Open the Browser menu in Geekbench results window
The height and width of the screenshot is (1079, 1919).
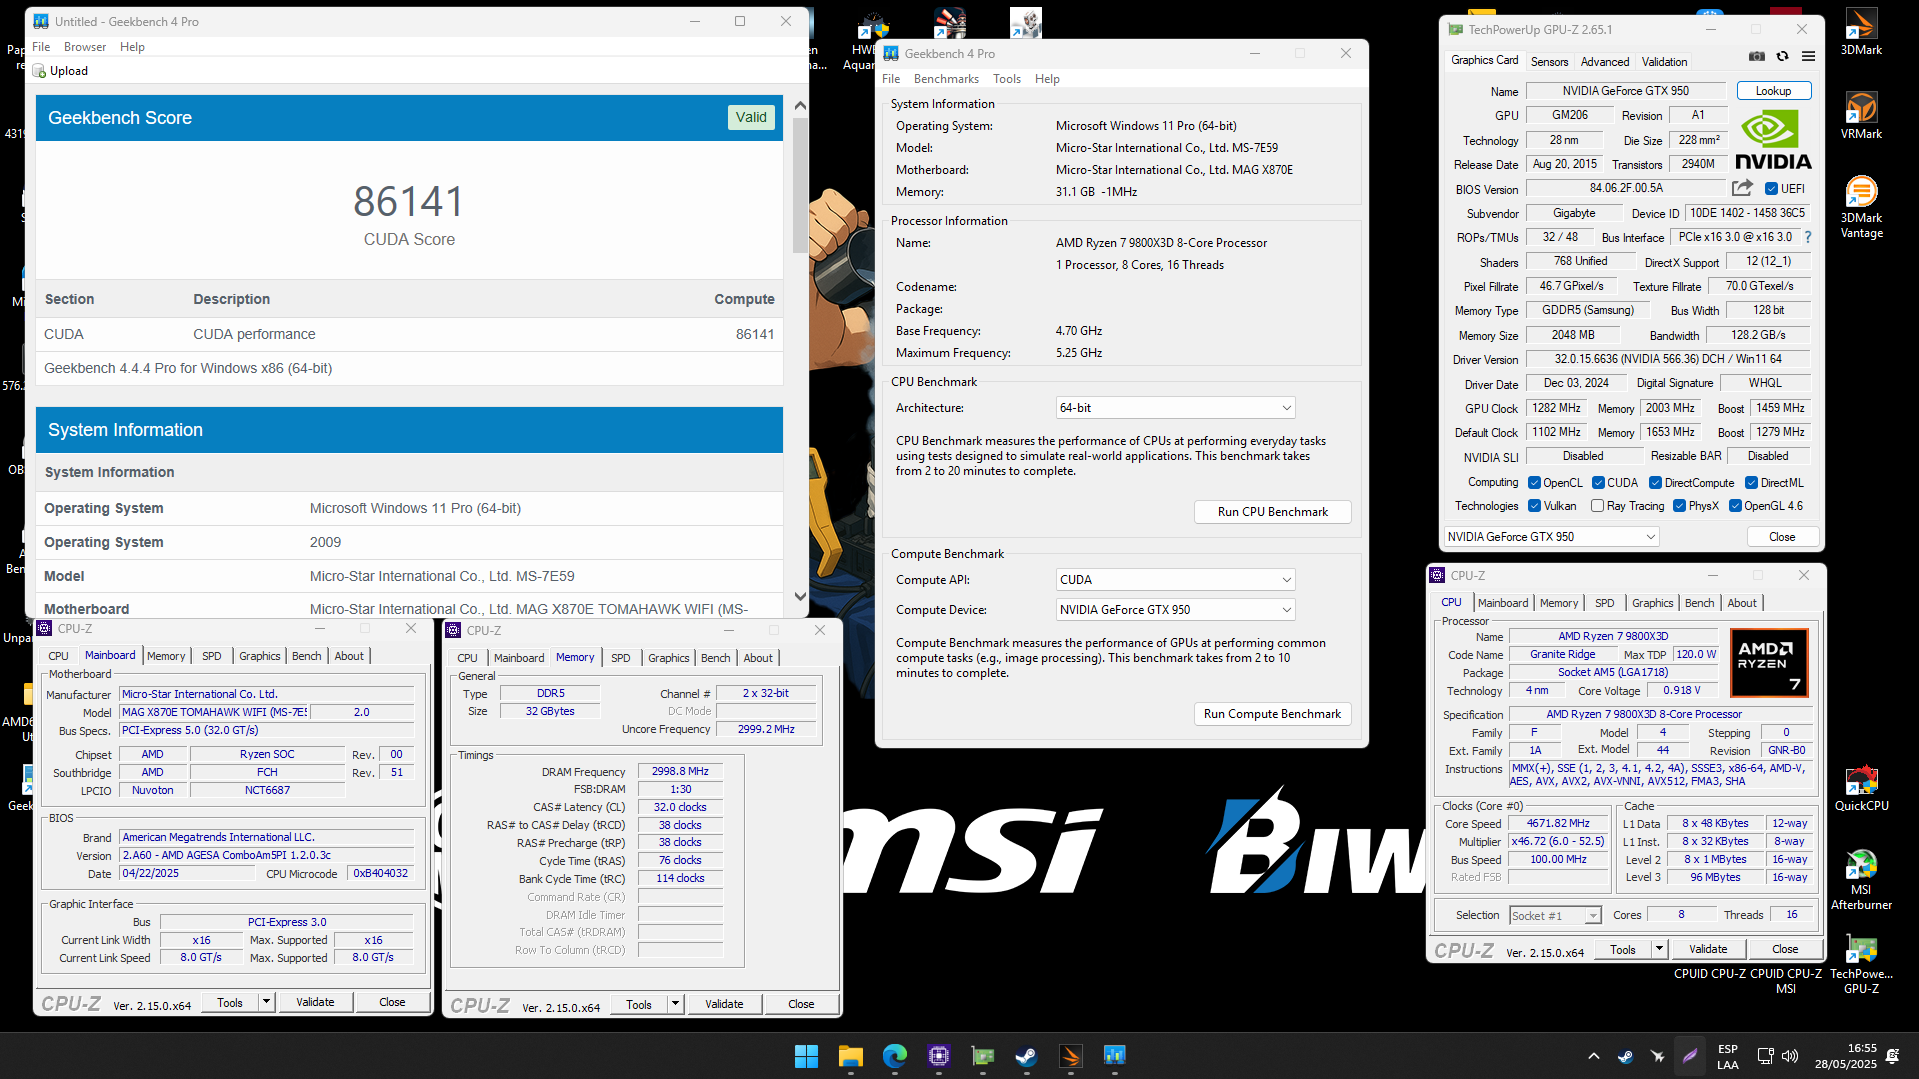click(x=85, y=47)
